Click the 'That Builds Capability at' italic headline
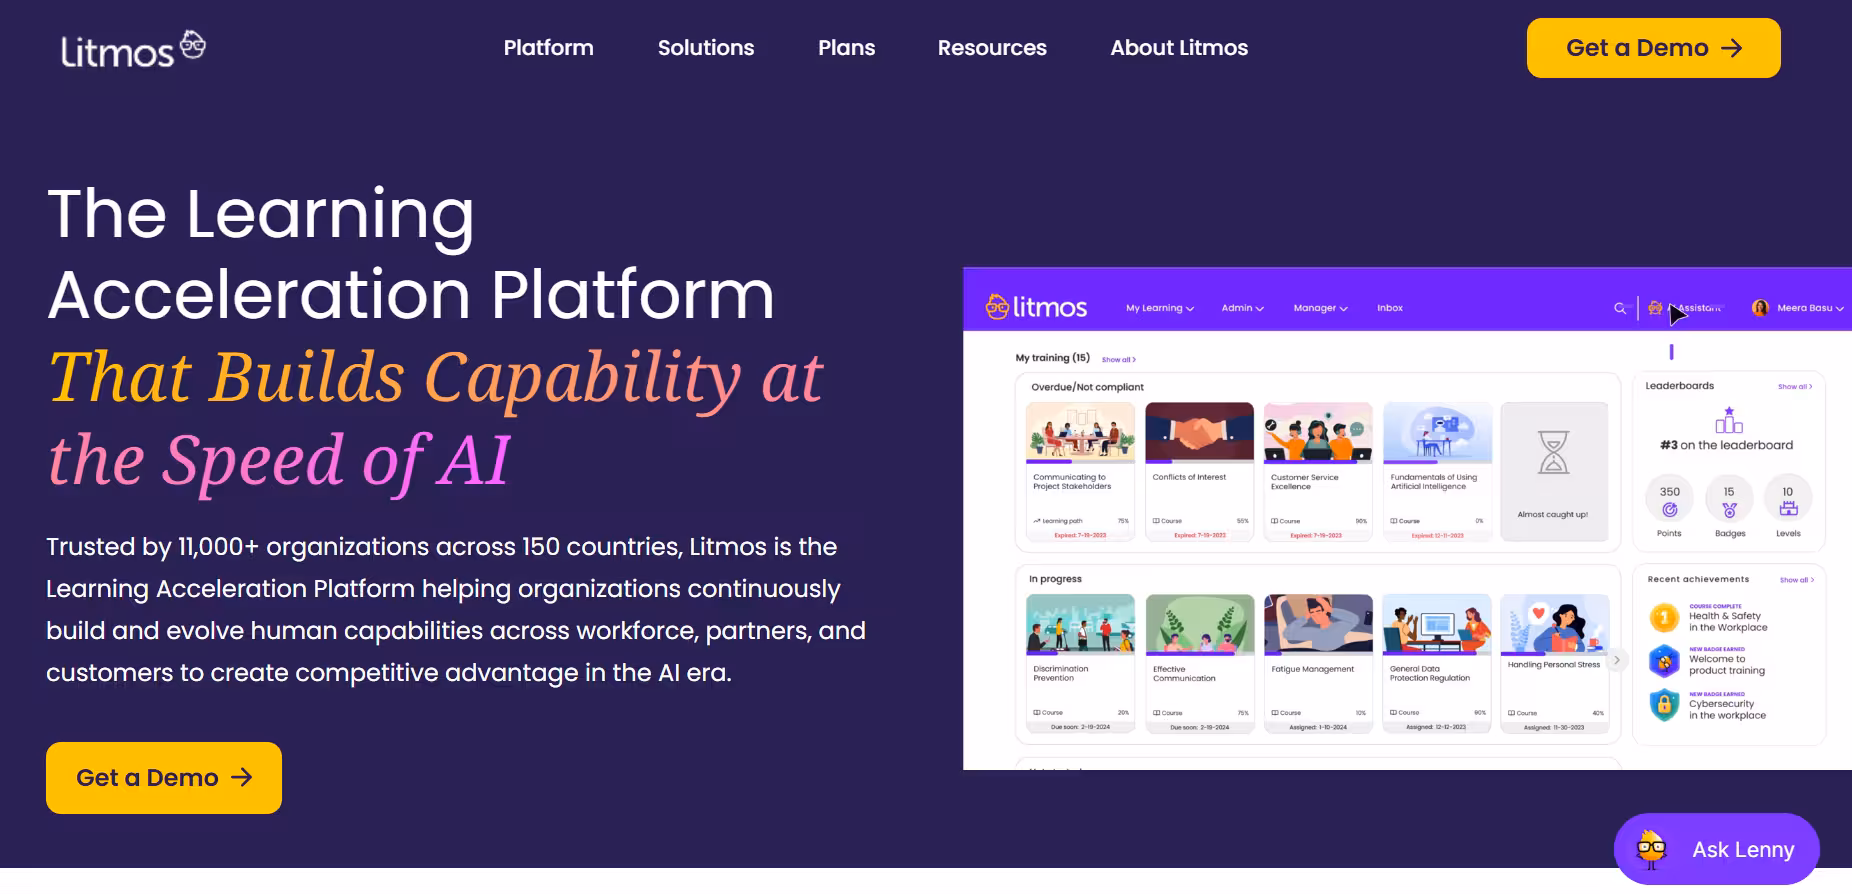The width and height of the screenshot is (1852, 894). [x=436, y=378]
